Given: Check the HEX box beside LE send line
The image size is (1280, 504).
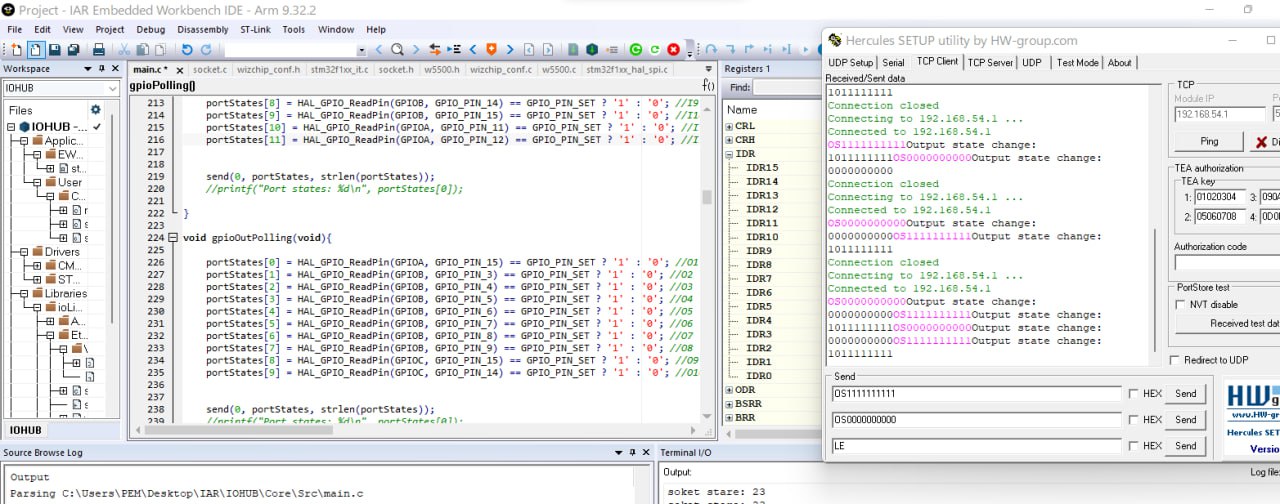Looking at the screenshot, I should (x=1133, y=446).
